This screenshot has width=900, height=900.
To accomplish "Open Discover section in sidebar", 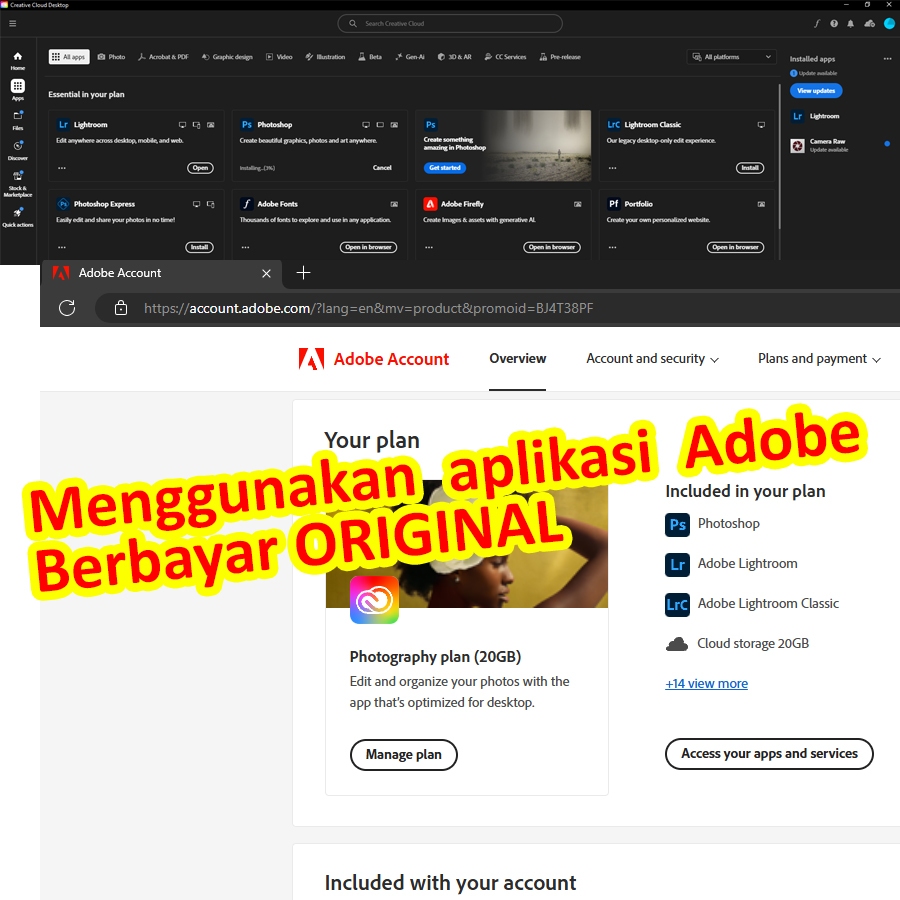I will click(18, 150).
